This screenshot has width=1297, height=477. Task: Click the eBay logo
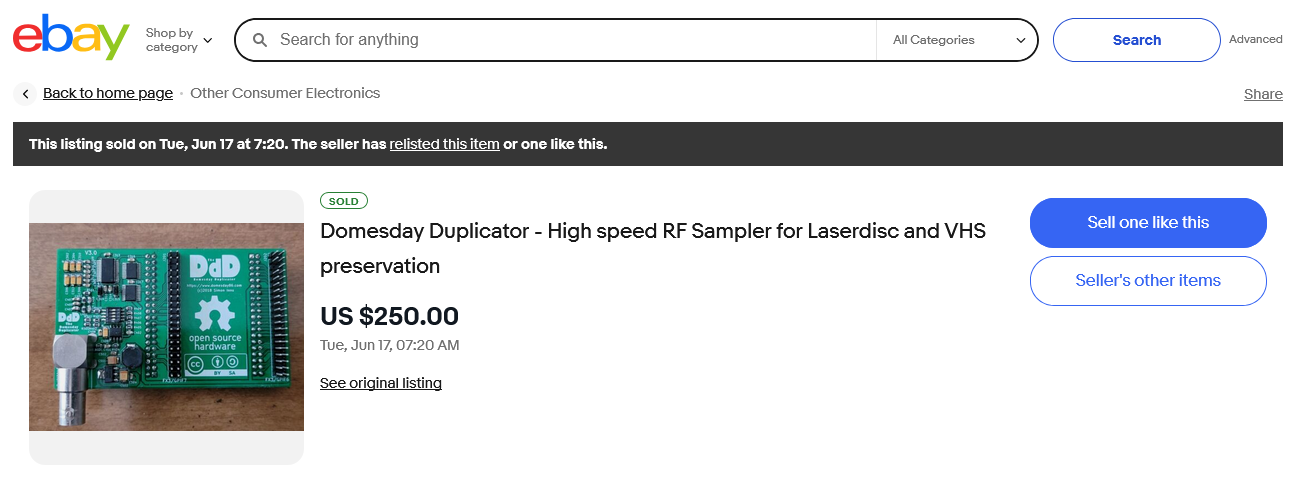pyautogui.click(x=71, y=39)
